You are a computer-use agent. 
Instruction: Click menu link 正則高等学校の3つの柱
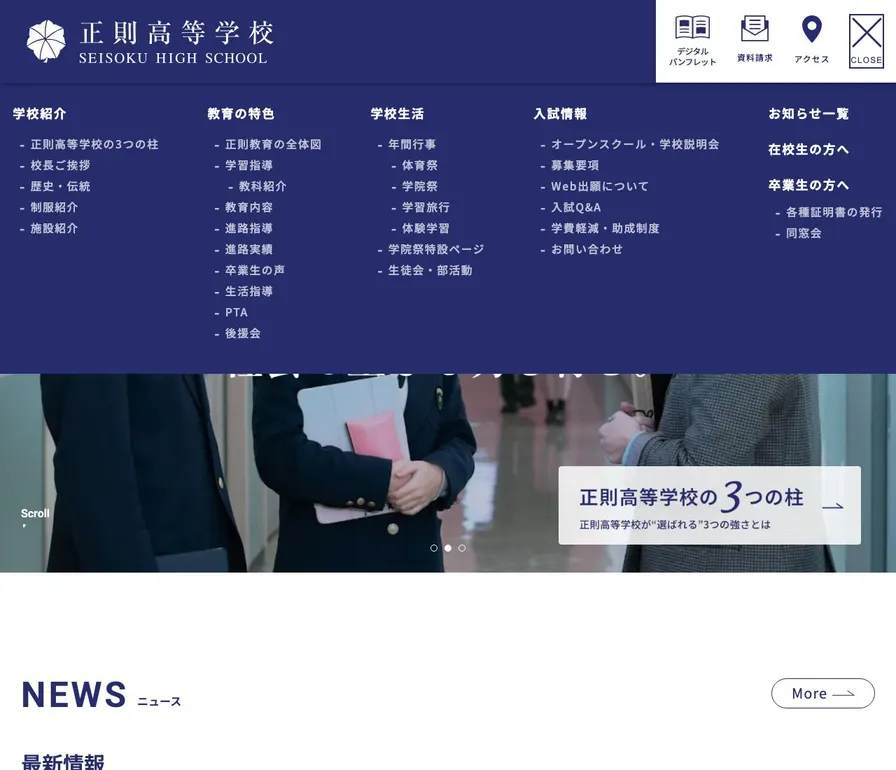(x=94, y=145)
